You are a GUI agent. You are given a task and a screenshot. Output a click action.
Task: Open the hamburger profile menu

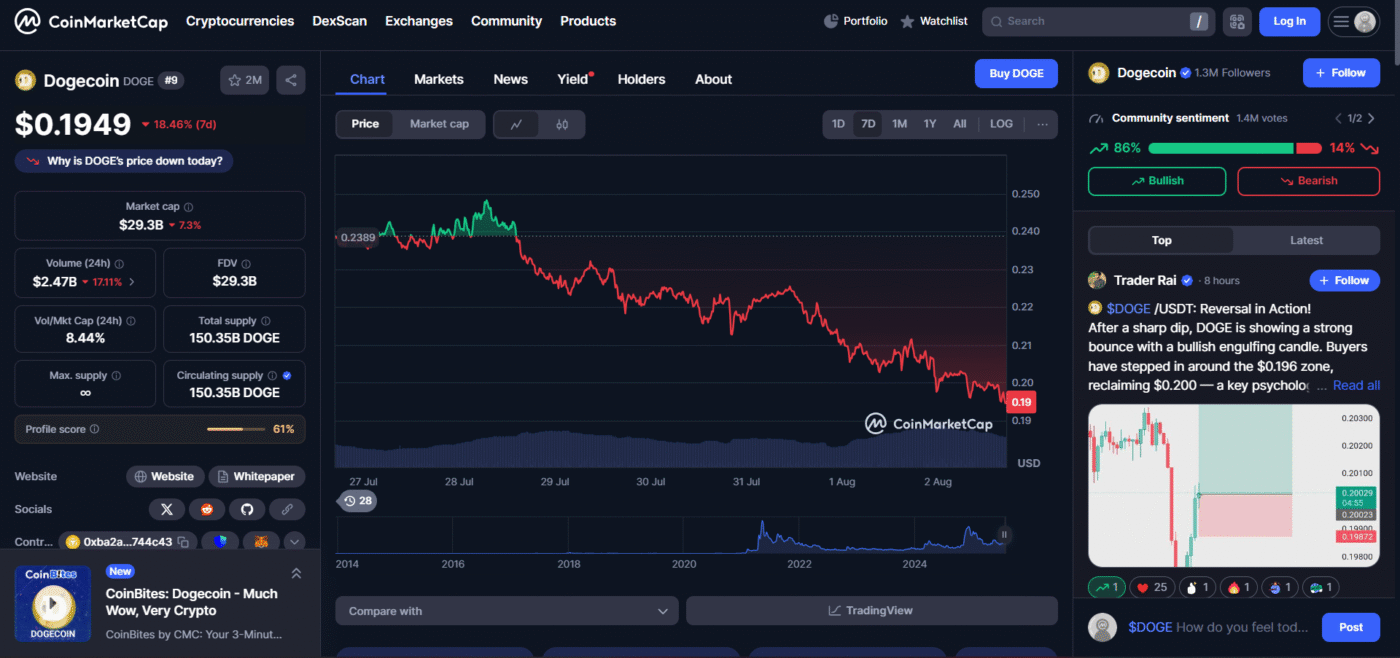tap(1353, 21)
